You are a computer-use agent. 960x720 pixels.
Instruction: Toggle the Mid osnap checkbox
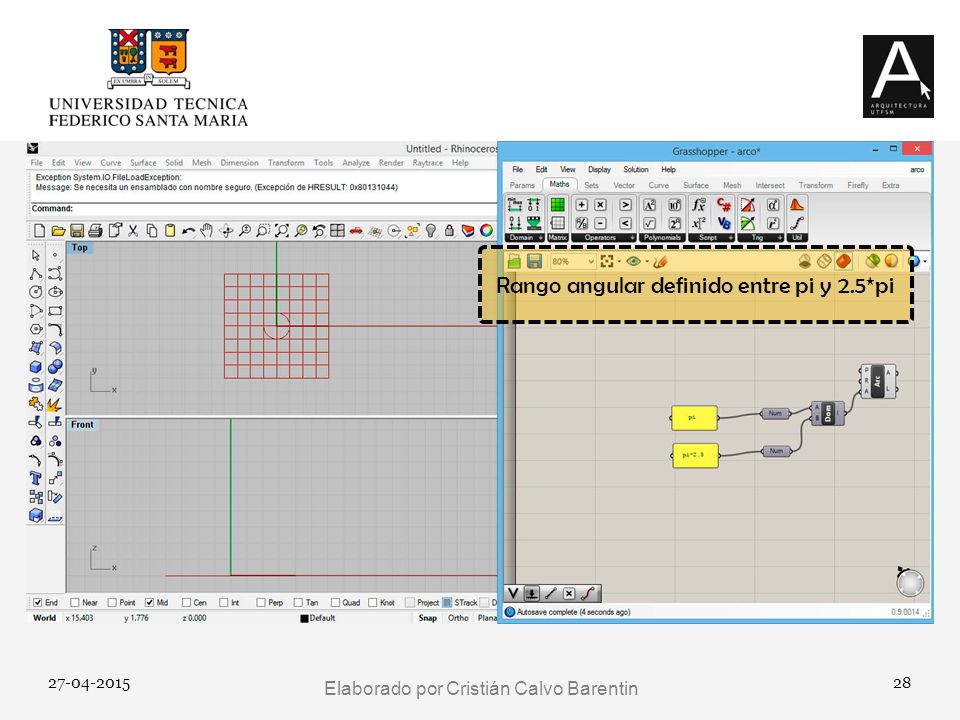(x=149, y=602)
